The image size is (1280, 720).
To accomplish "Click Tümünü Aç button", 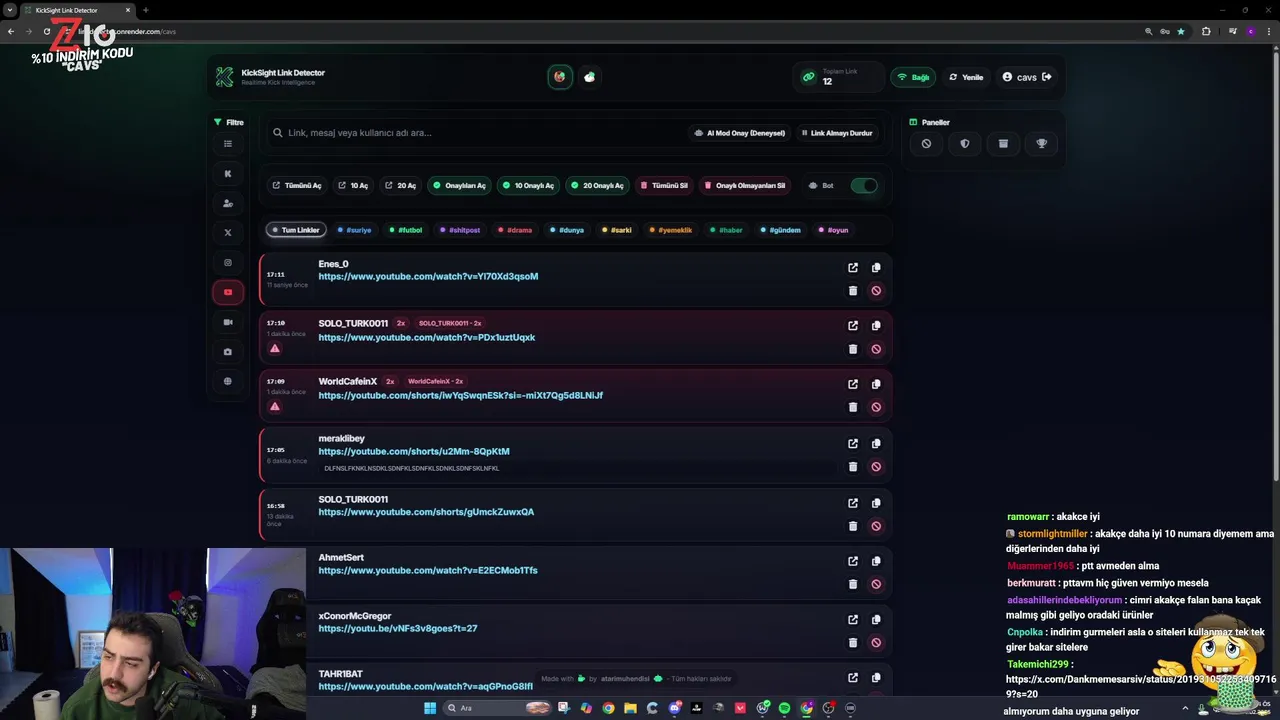I will point(297,186).
